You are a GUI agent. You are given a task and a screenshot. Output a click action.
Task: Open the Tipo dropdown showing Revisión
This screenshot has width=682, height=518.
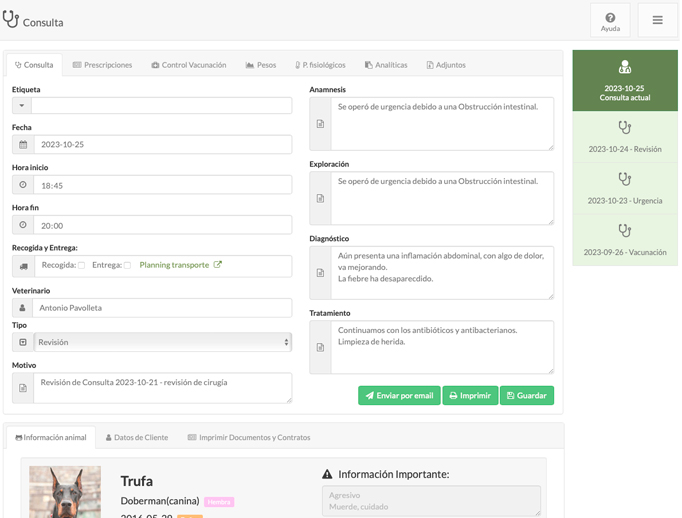click(162, 342)
